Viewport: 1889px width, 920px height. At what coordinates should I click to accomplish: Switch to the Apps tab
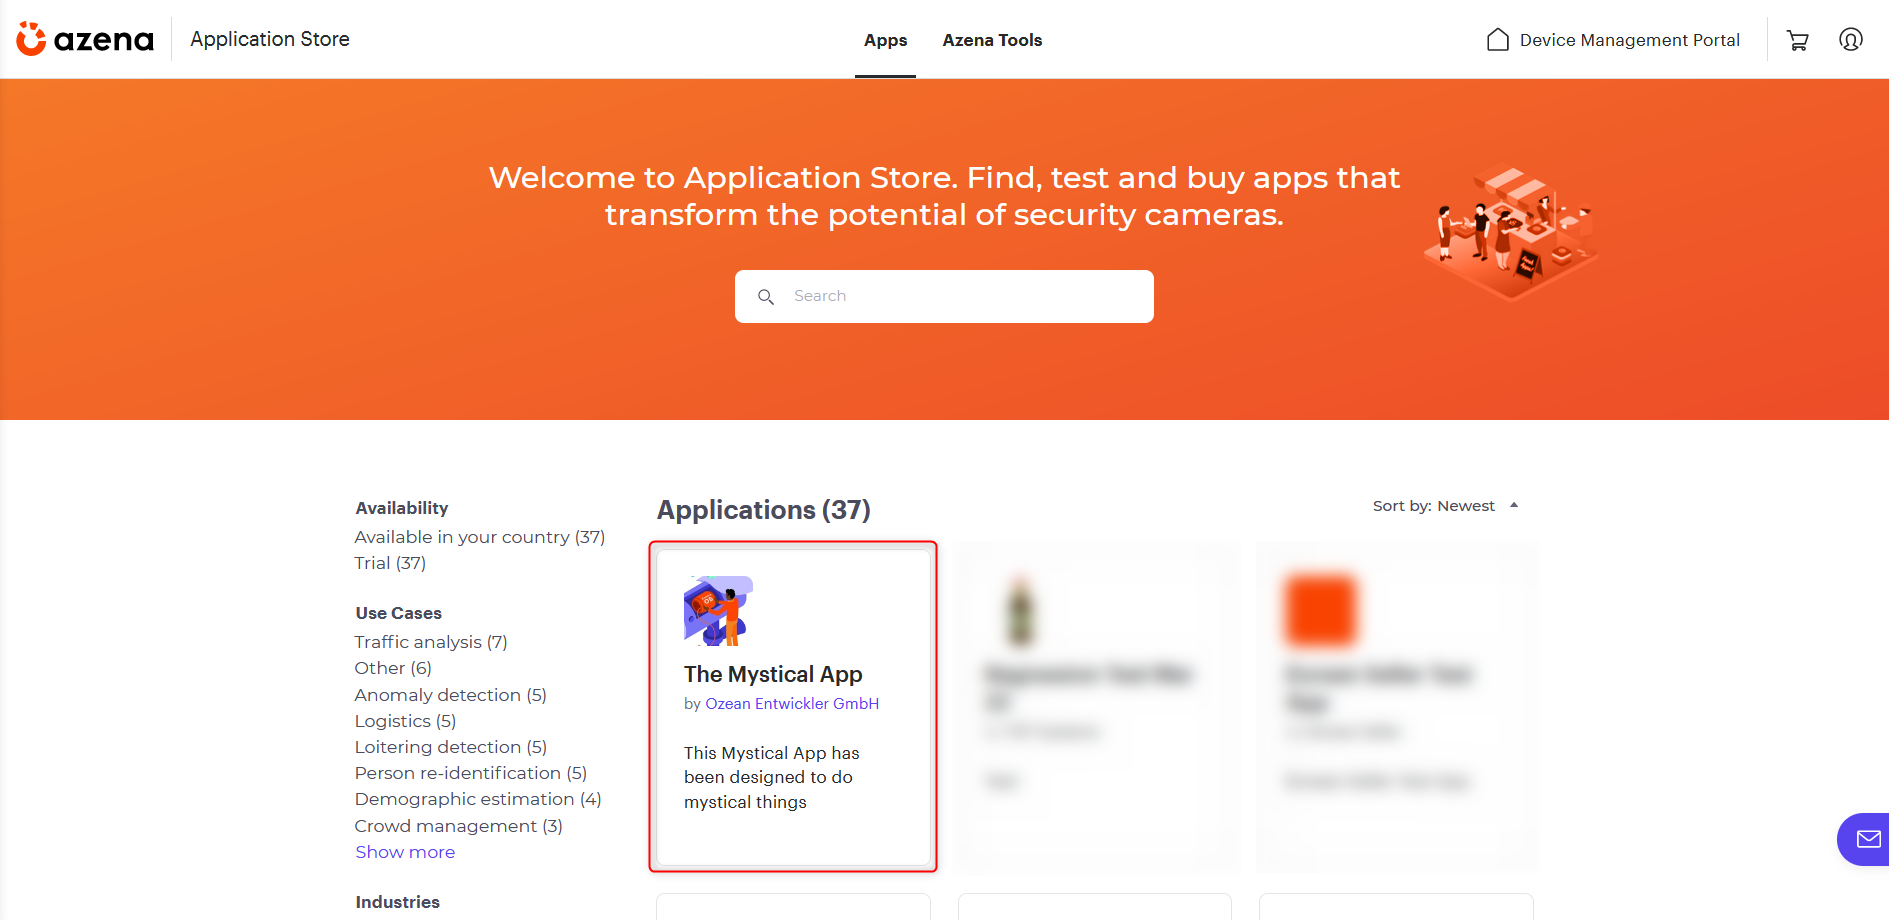click(x=885, y=40)
